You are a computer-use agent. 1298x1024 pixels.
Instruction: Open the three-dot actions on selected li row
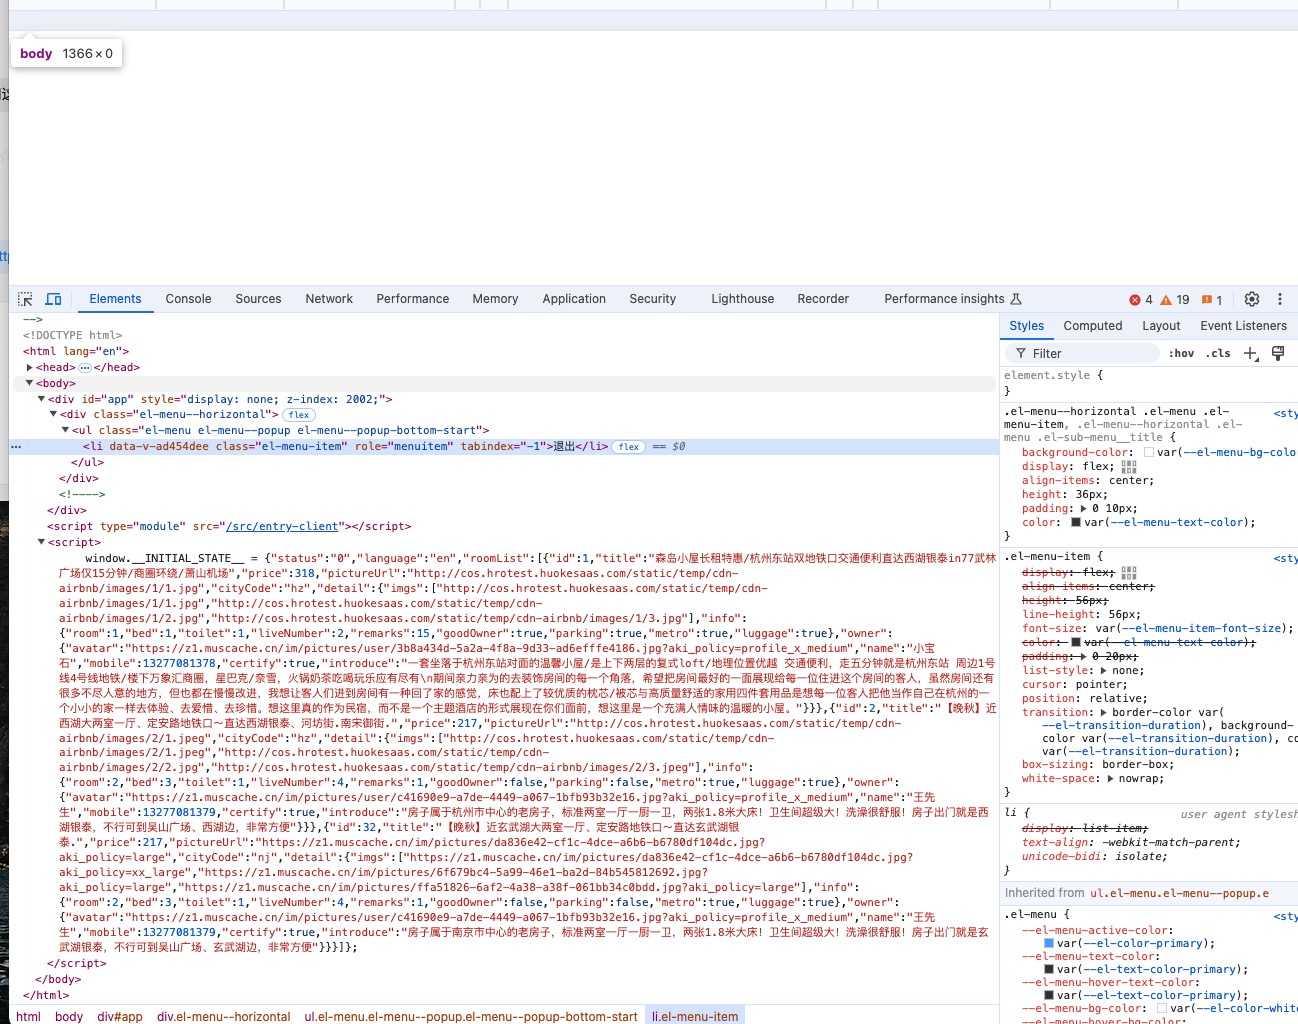click(x=16, y=447)
